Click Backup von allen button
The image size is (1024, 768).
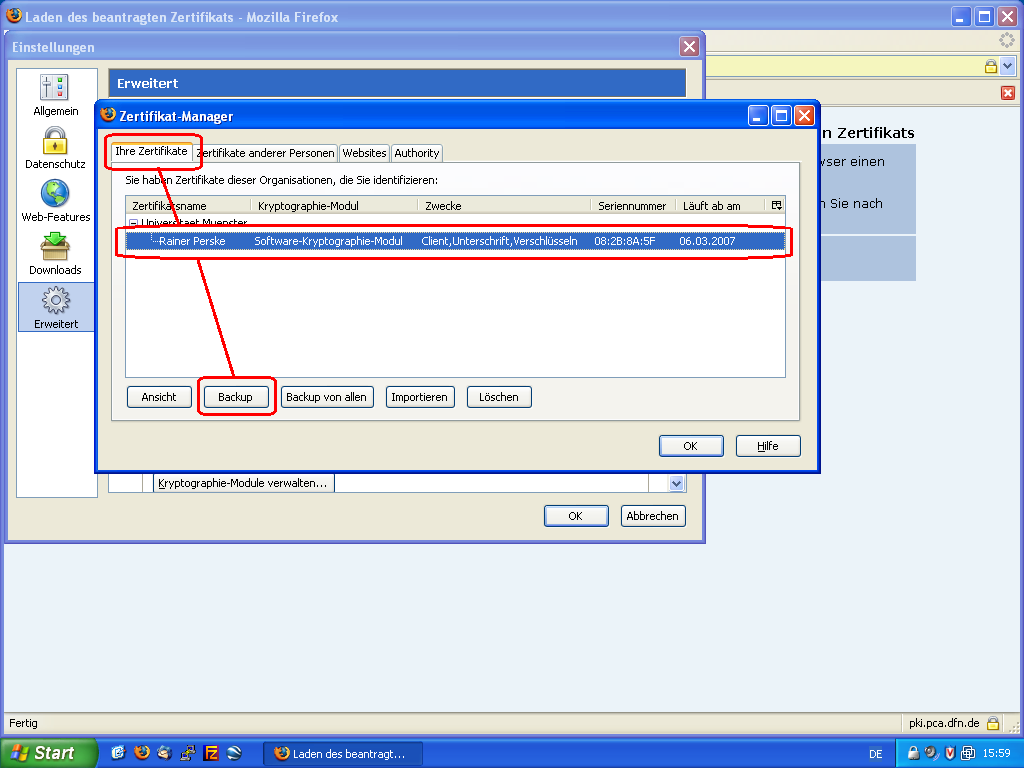[327, 397]
